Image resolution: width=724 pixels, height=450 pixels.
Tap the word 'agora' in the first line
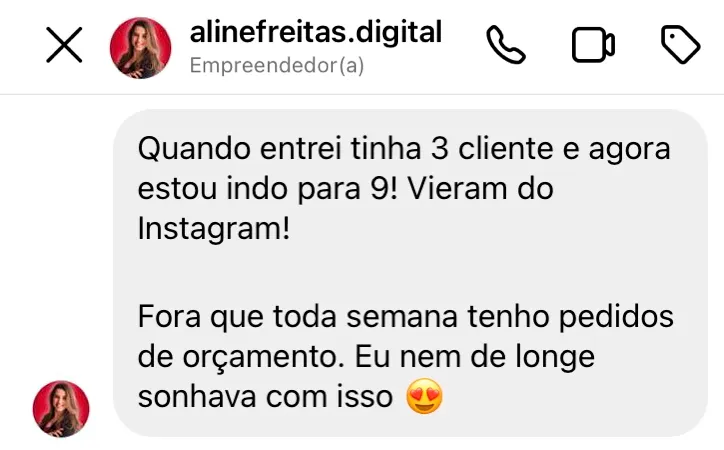coord(629,150)
